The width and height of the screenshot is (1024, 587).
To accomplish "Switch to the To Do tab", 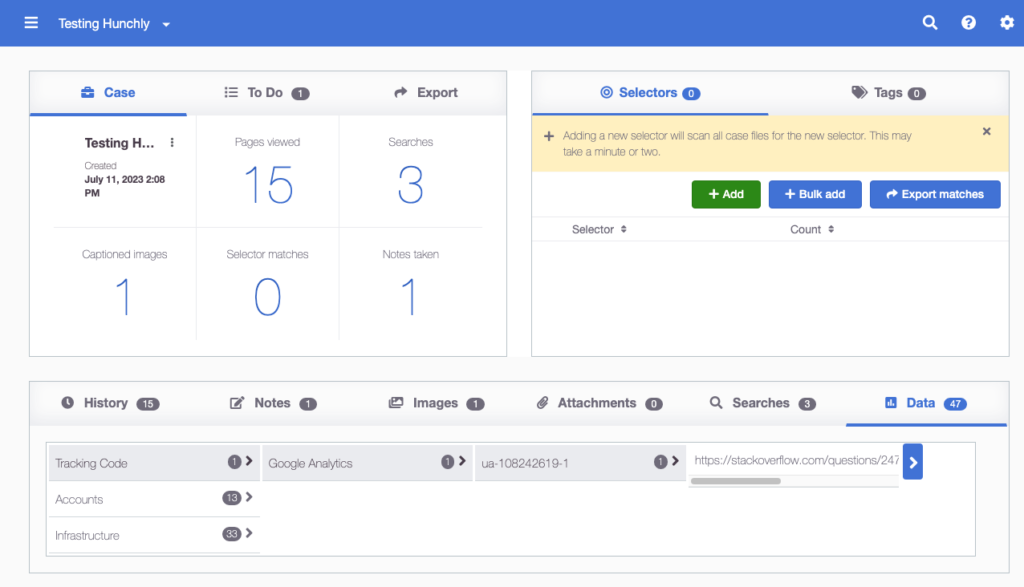I will (265, 93).
